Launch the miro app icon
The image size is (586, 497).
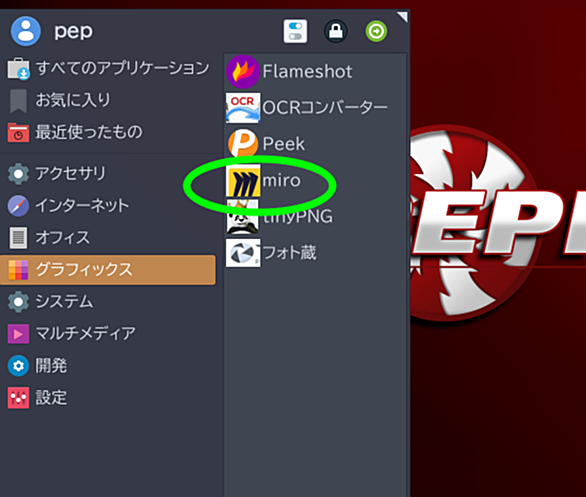[243, 180]
